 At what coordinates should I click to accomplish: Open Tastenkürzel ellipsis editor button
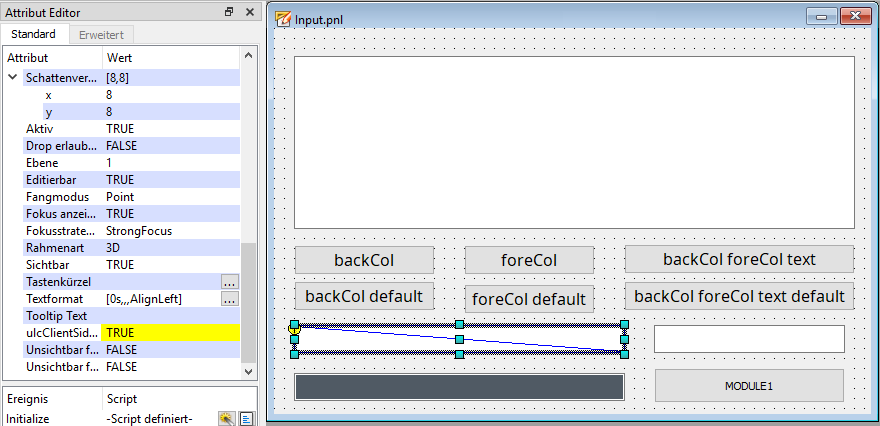point(230,282)
